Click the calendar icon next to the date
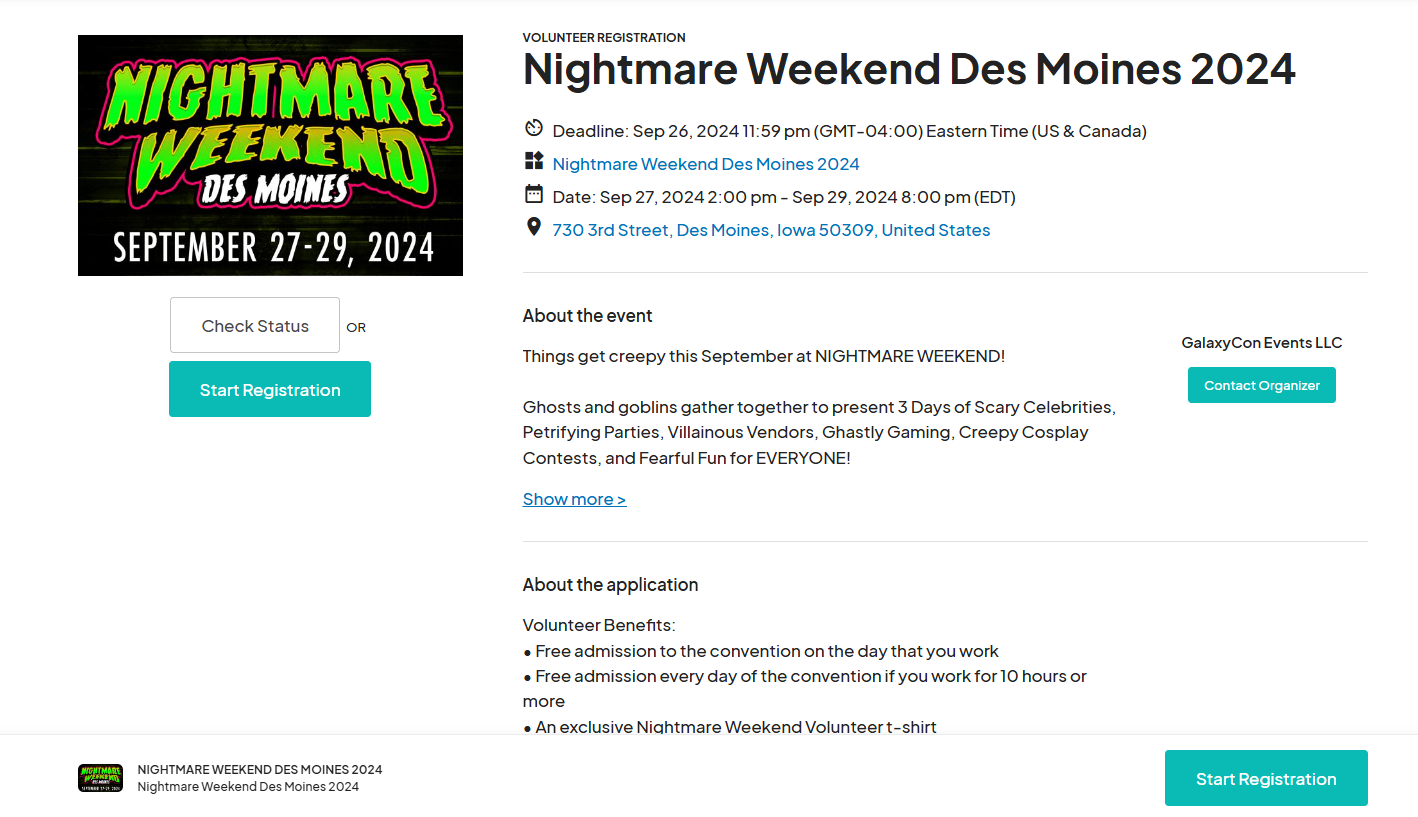1418x817 pixels. (x=533, y=194)
